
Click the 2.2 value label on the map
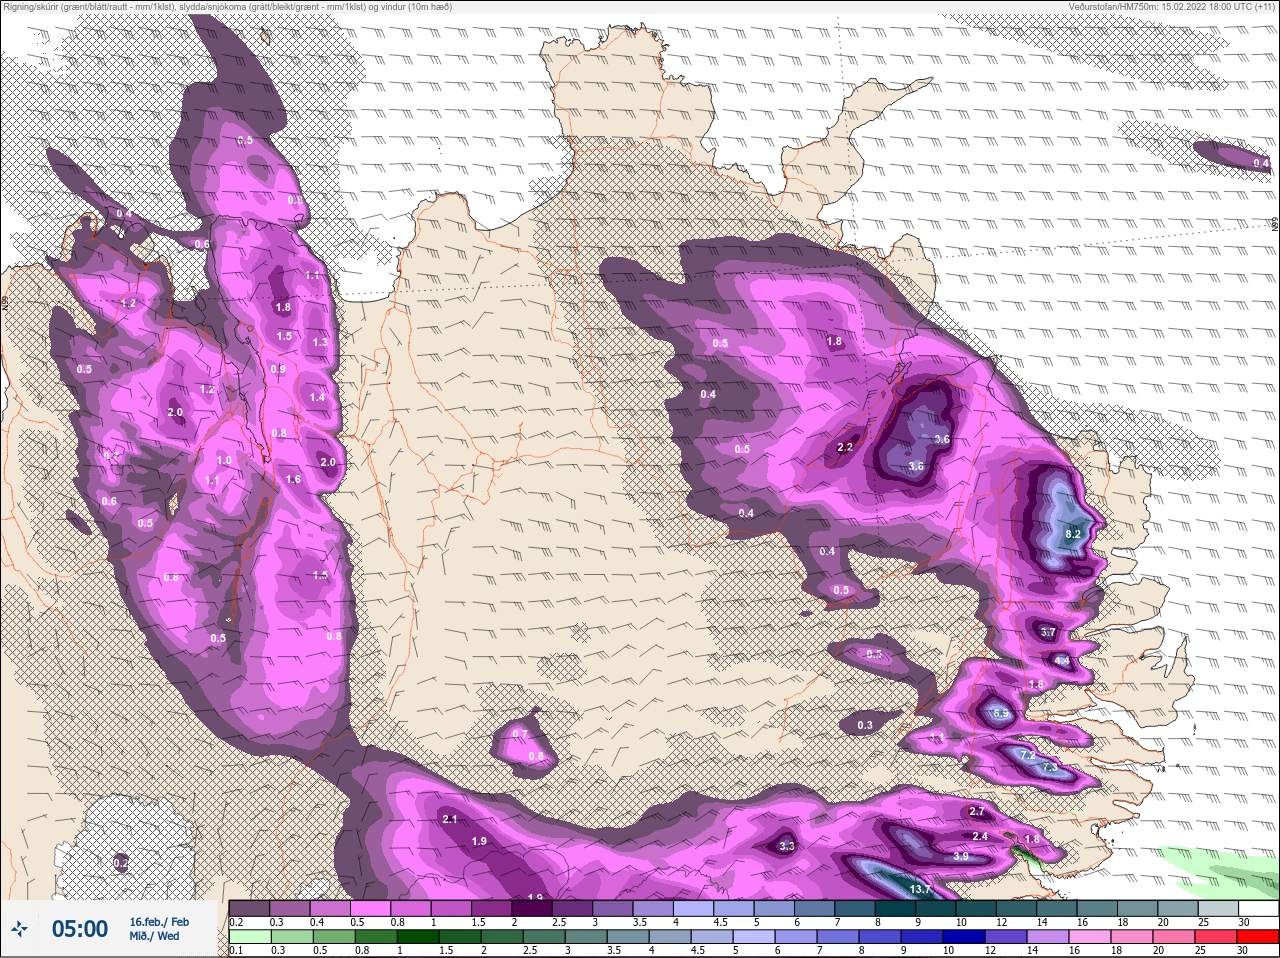coord(845,447)
